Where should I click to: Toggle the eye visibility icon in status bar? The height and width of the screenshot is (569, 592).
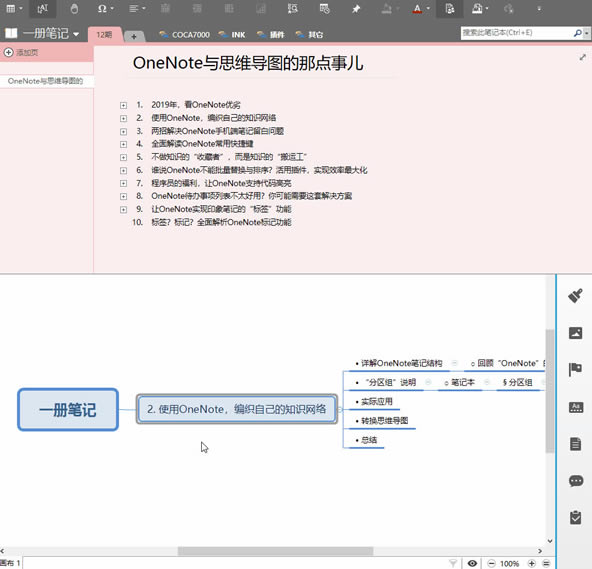tap(472, 563)
